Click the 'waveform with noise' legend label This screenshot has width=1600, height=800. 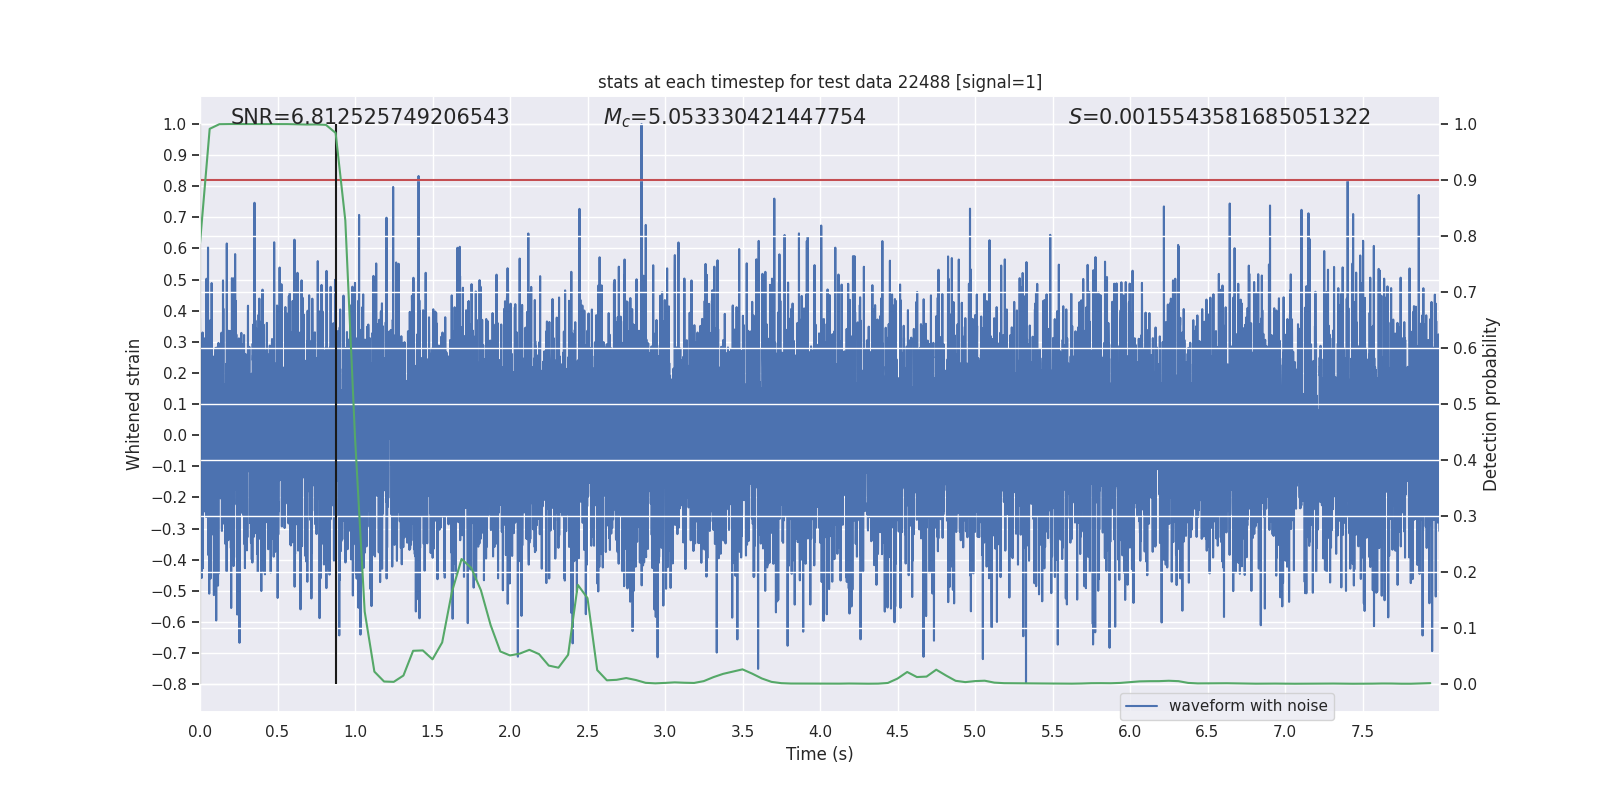click(x=1247, y=706)
